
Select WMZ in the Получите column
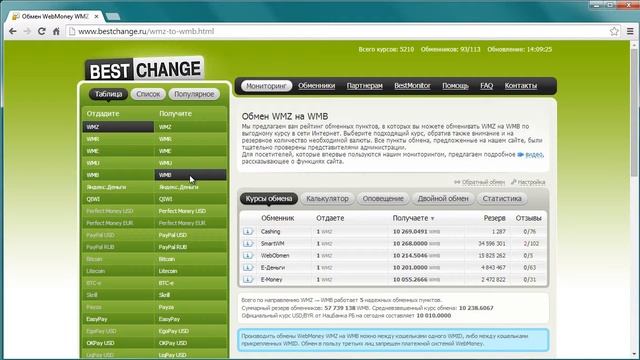190,127
